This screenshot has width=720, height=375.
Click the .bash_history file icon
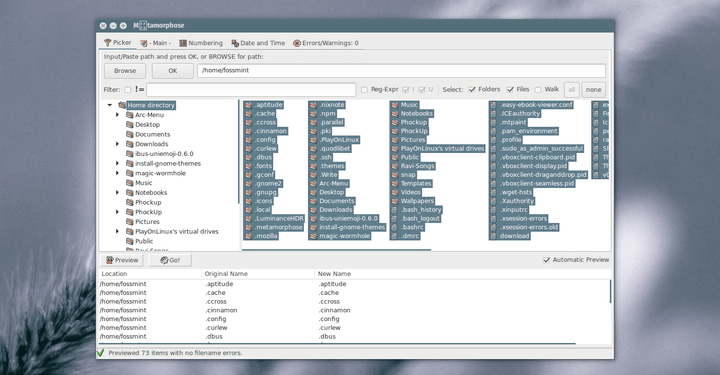coord(394,210)
